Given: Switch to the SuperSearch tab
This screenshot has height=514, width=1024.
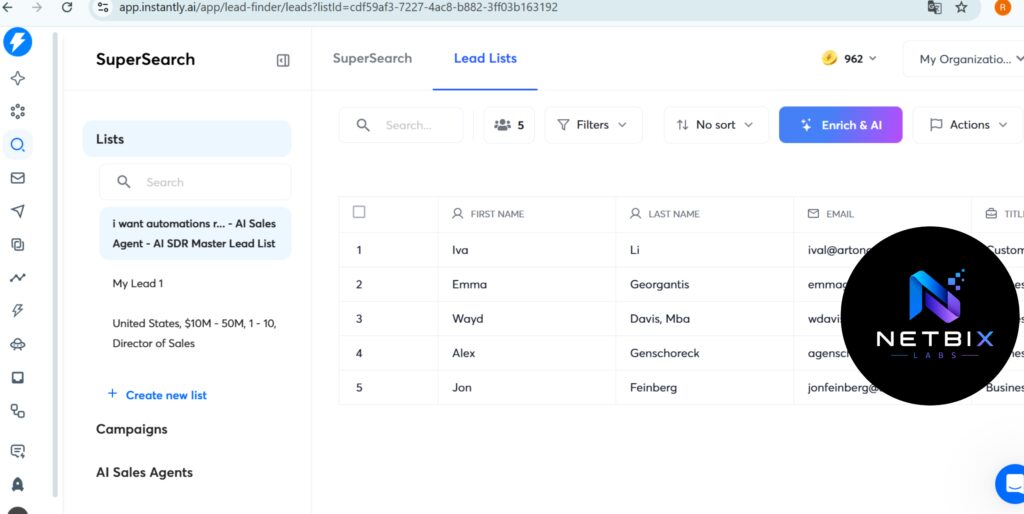Looking at the screenshot, I should tap(372, 58).
